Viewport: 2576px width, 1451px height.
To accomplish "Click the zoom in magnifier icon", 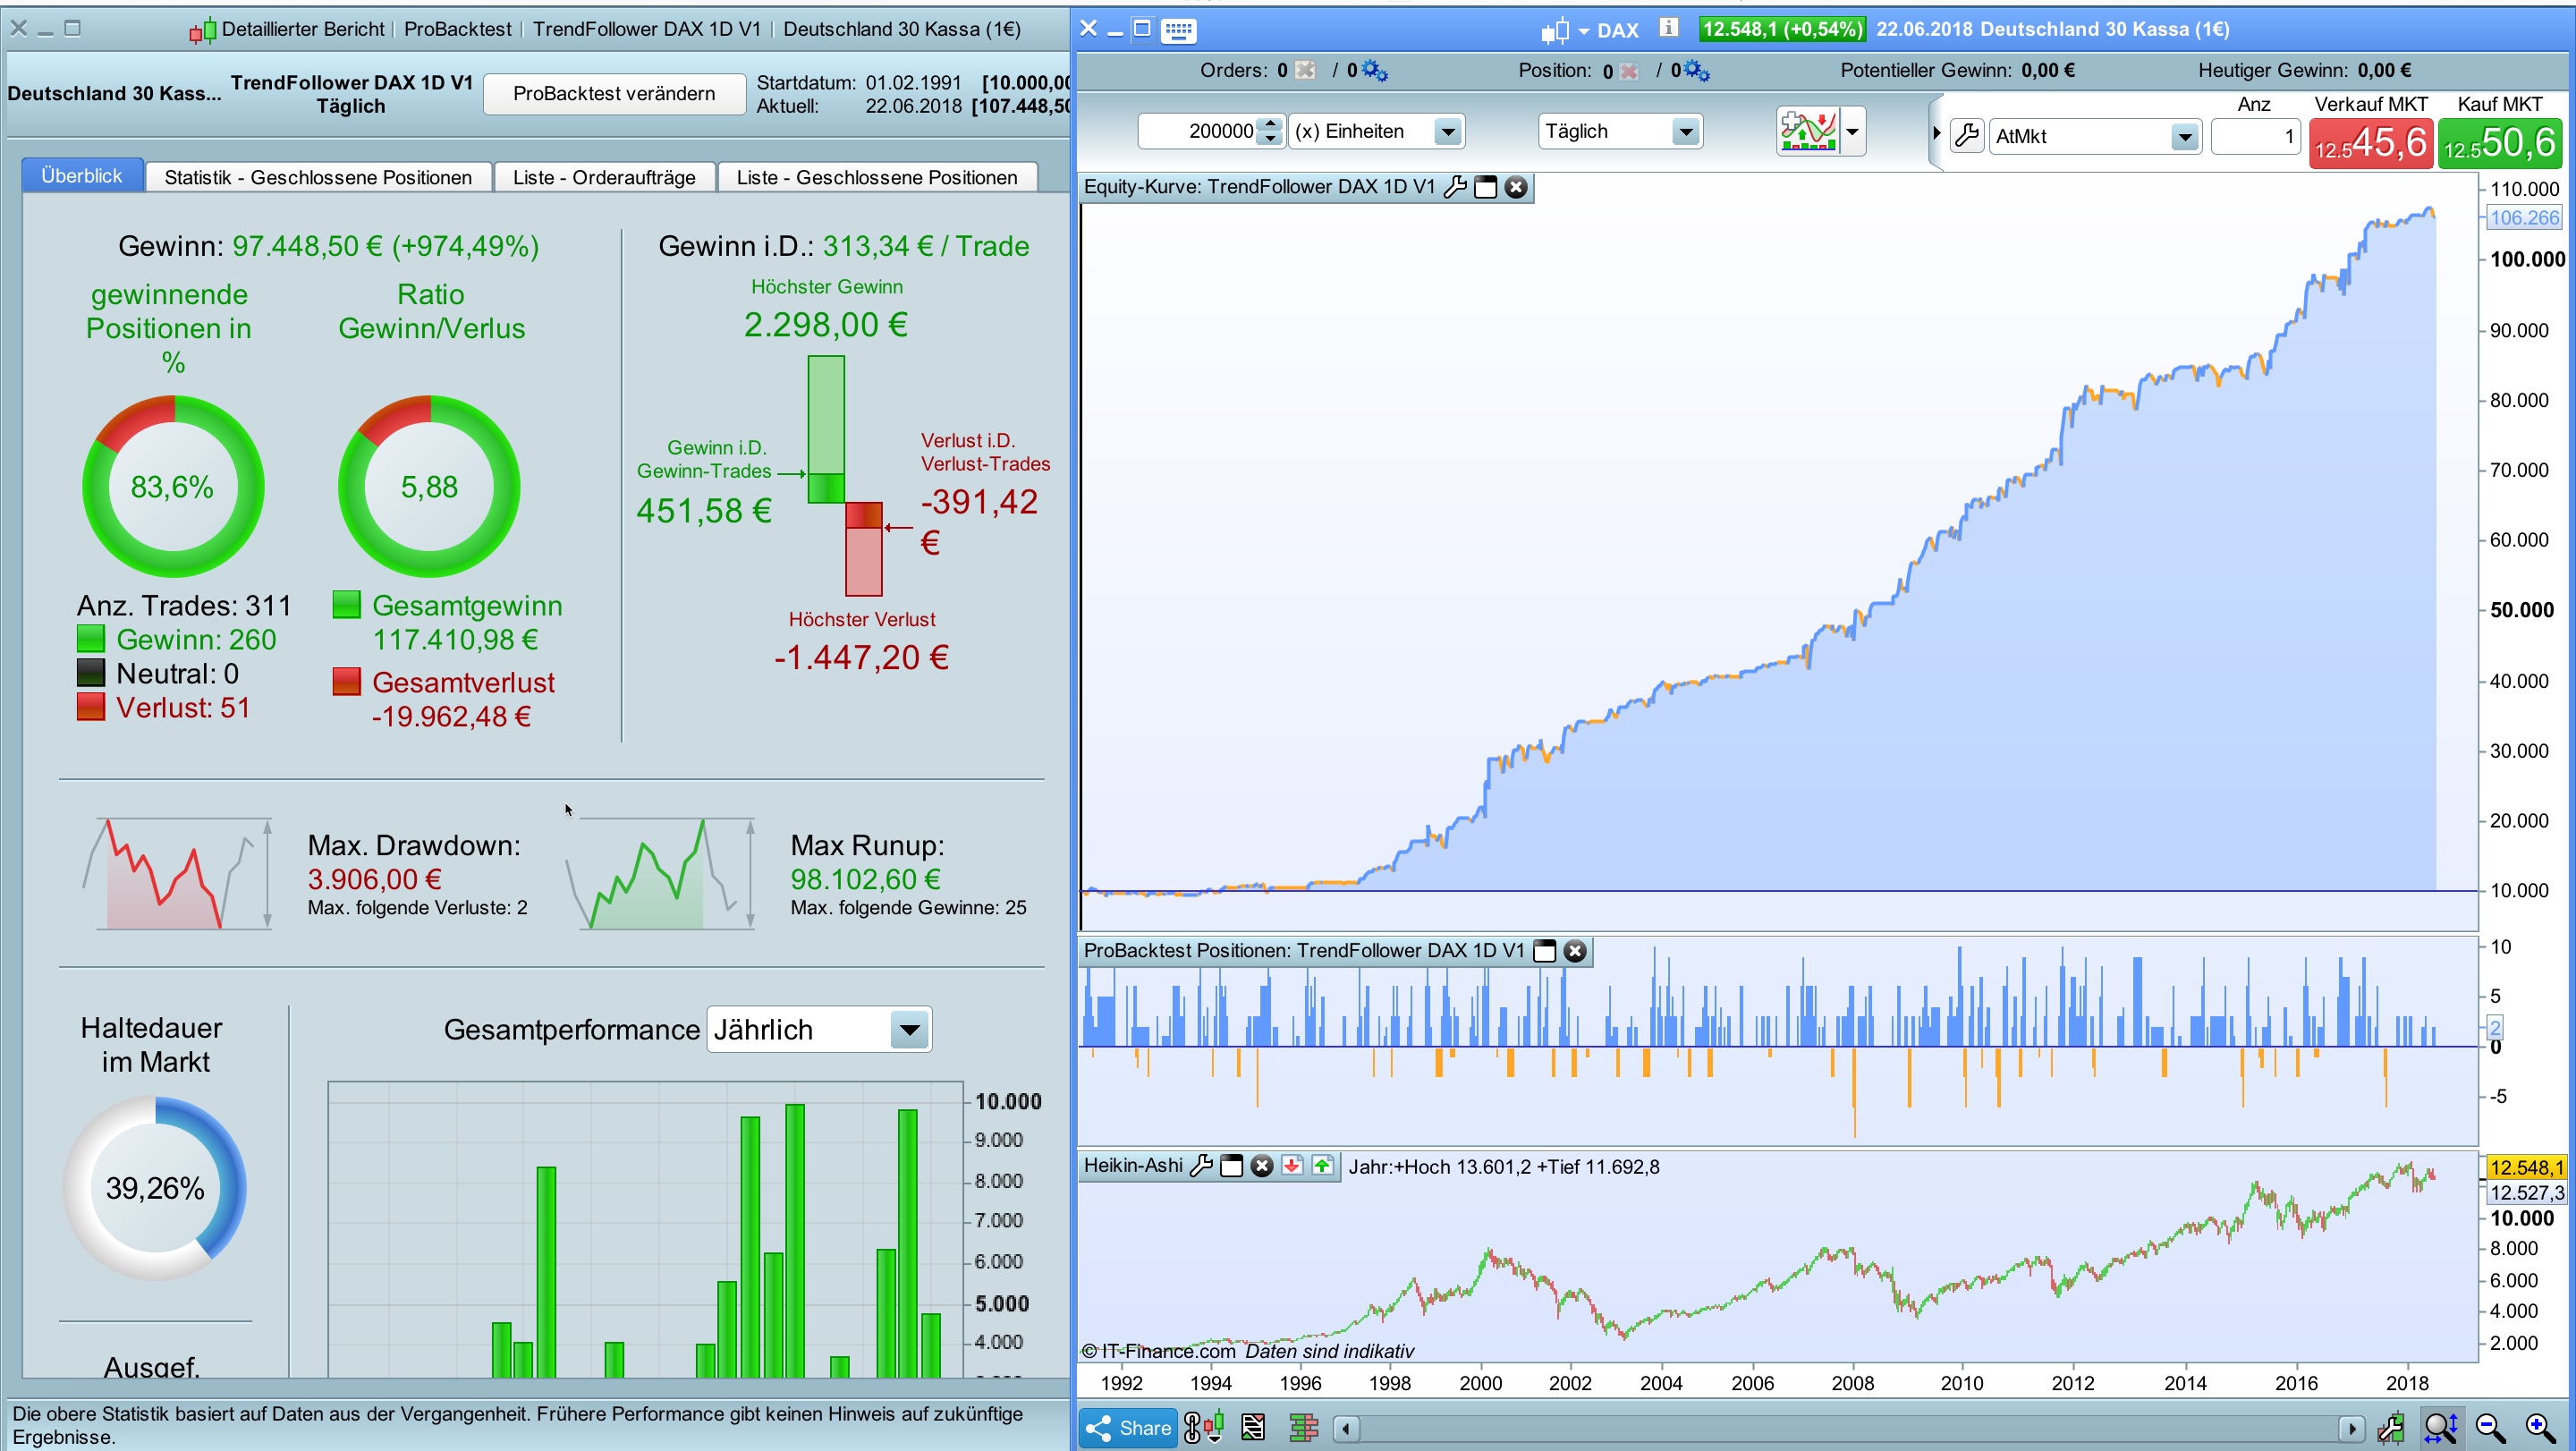I will (x=2539, y=1427).
